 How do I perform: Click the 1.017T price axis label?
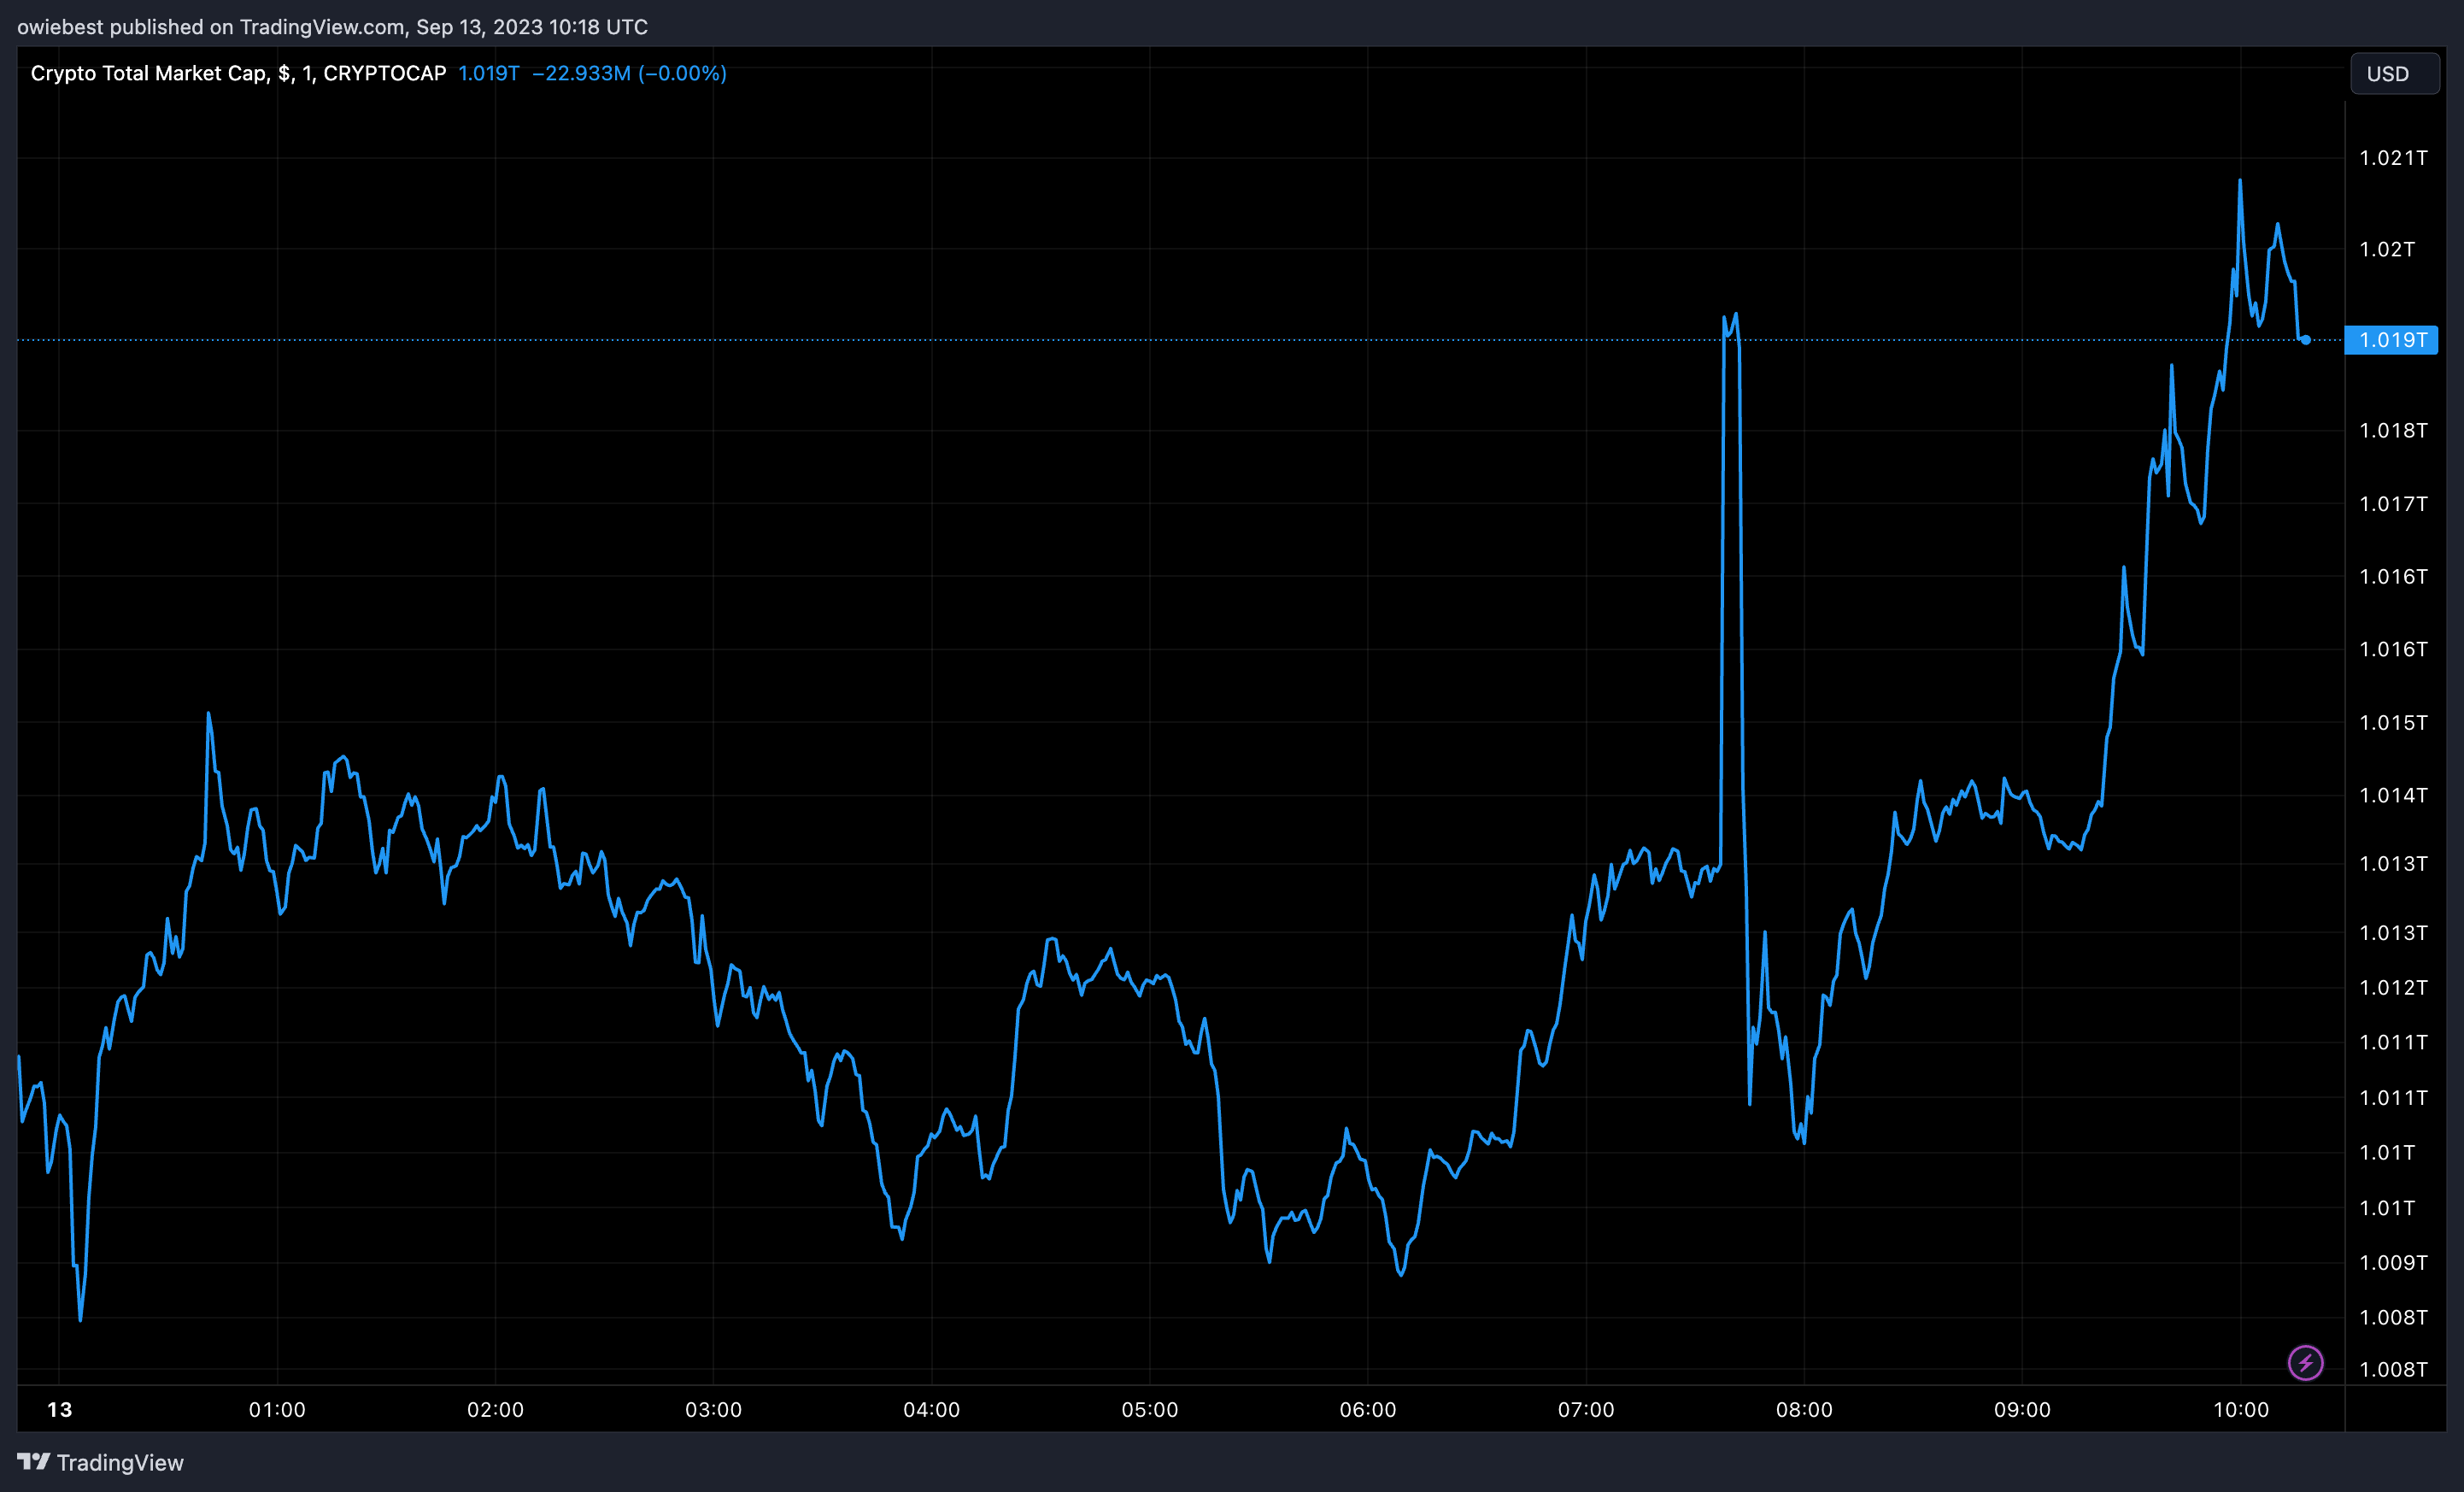[2393, 504]
